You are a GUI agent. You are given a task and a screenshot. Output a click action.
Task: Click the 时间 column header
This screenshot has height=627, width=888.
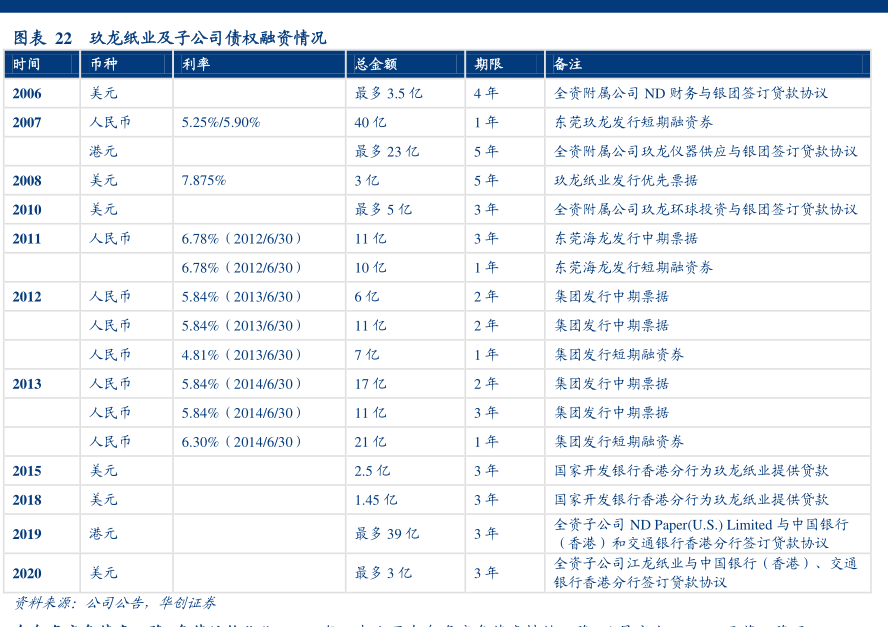27,64
